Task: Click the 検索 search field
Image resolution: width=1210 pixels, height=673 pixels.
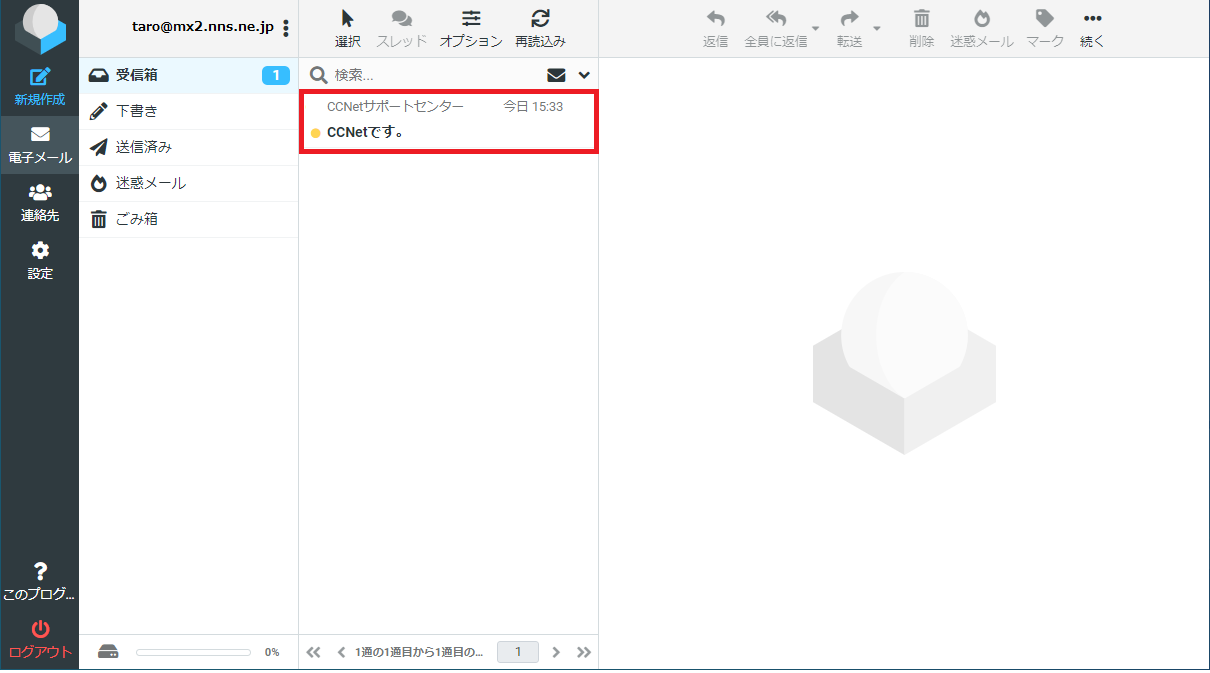Action: click(435, 75)
